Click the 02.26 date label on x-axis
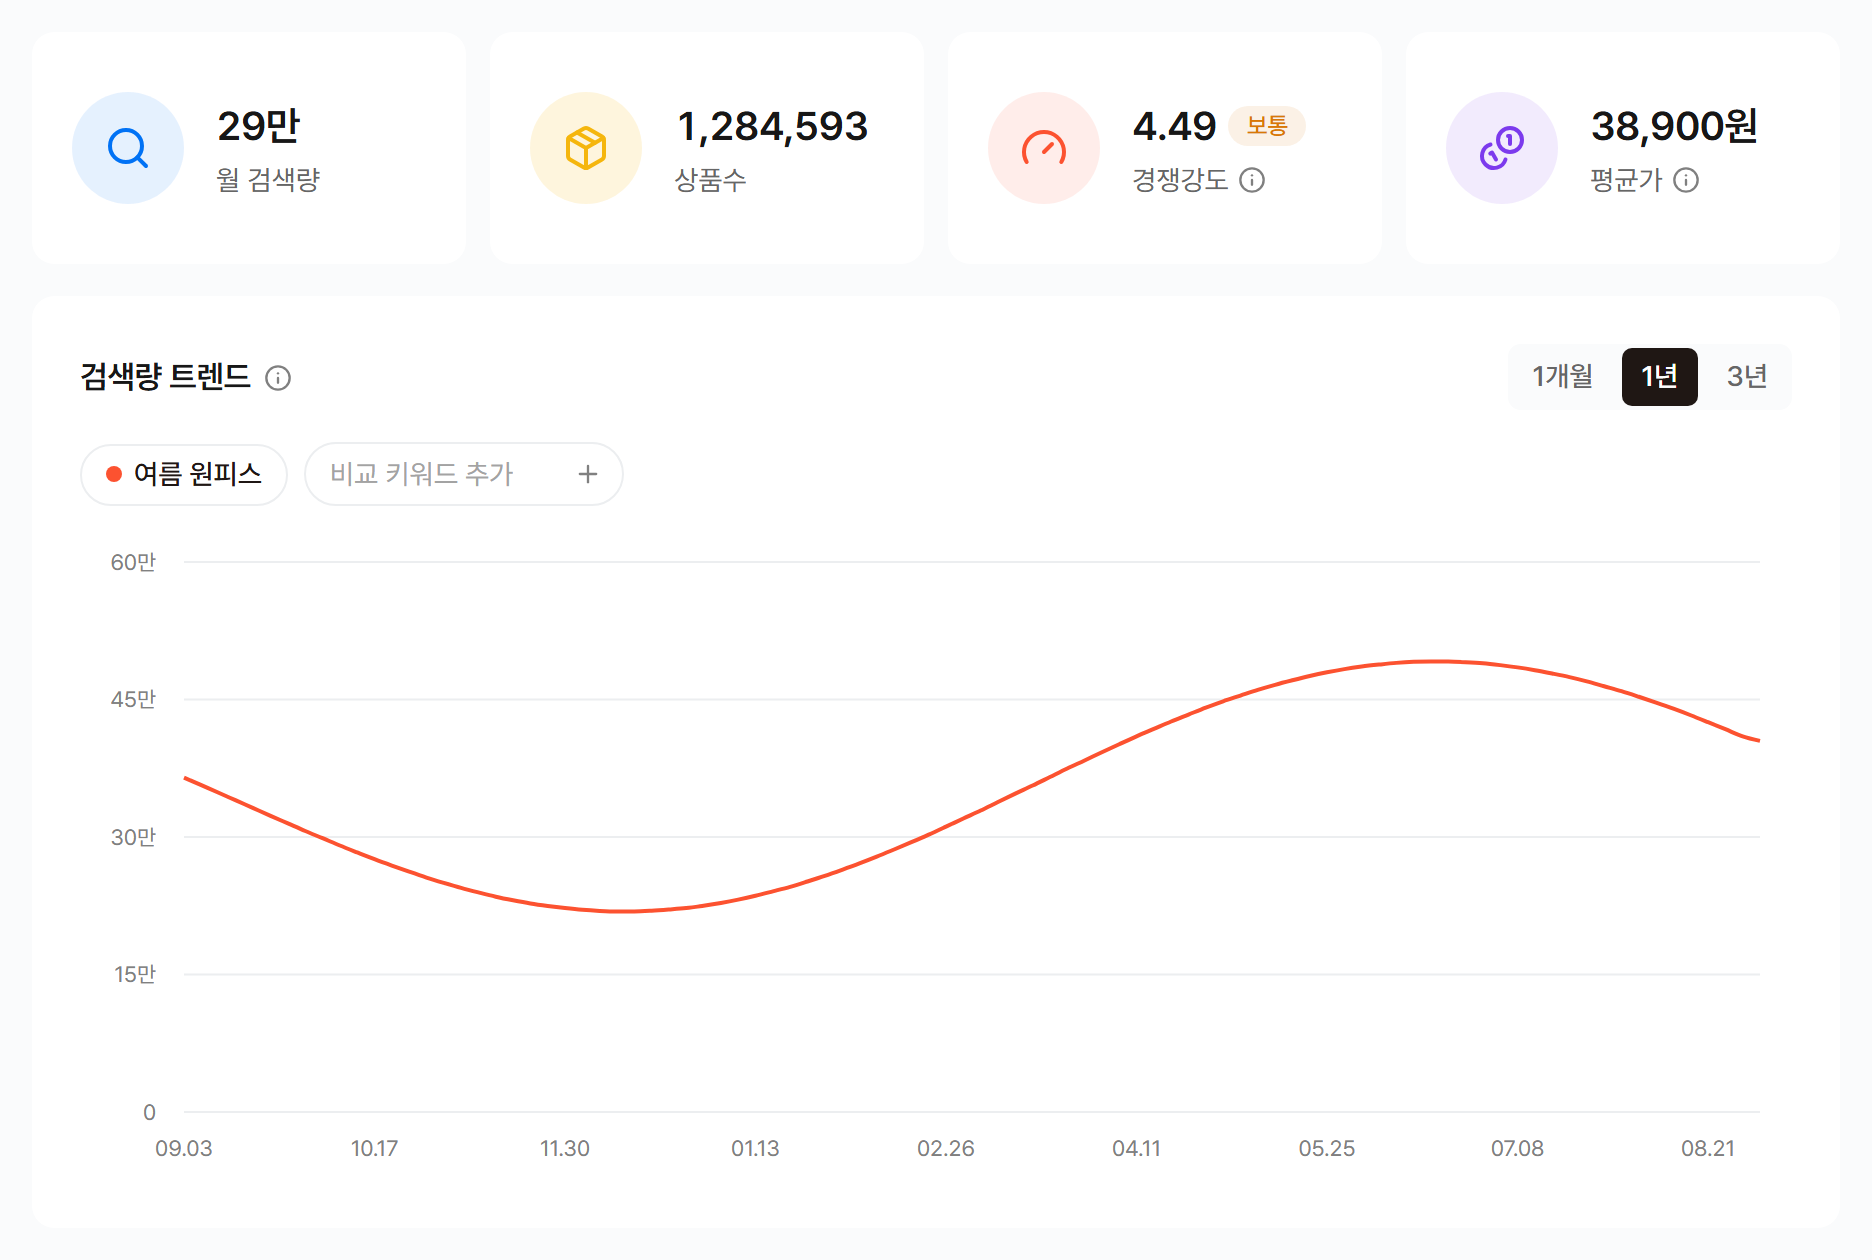 [x=946, y=1148]
